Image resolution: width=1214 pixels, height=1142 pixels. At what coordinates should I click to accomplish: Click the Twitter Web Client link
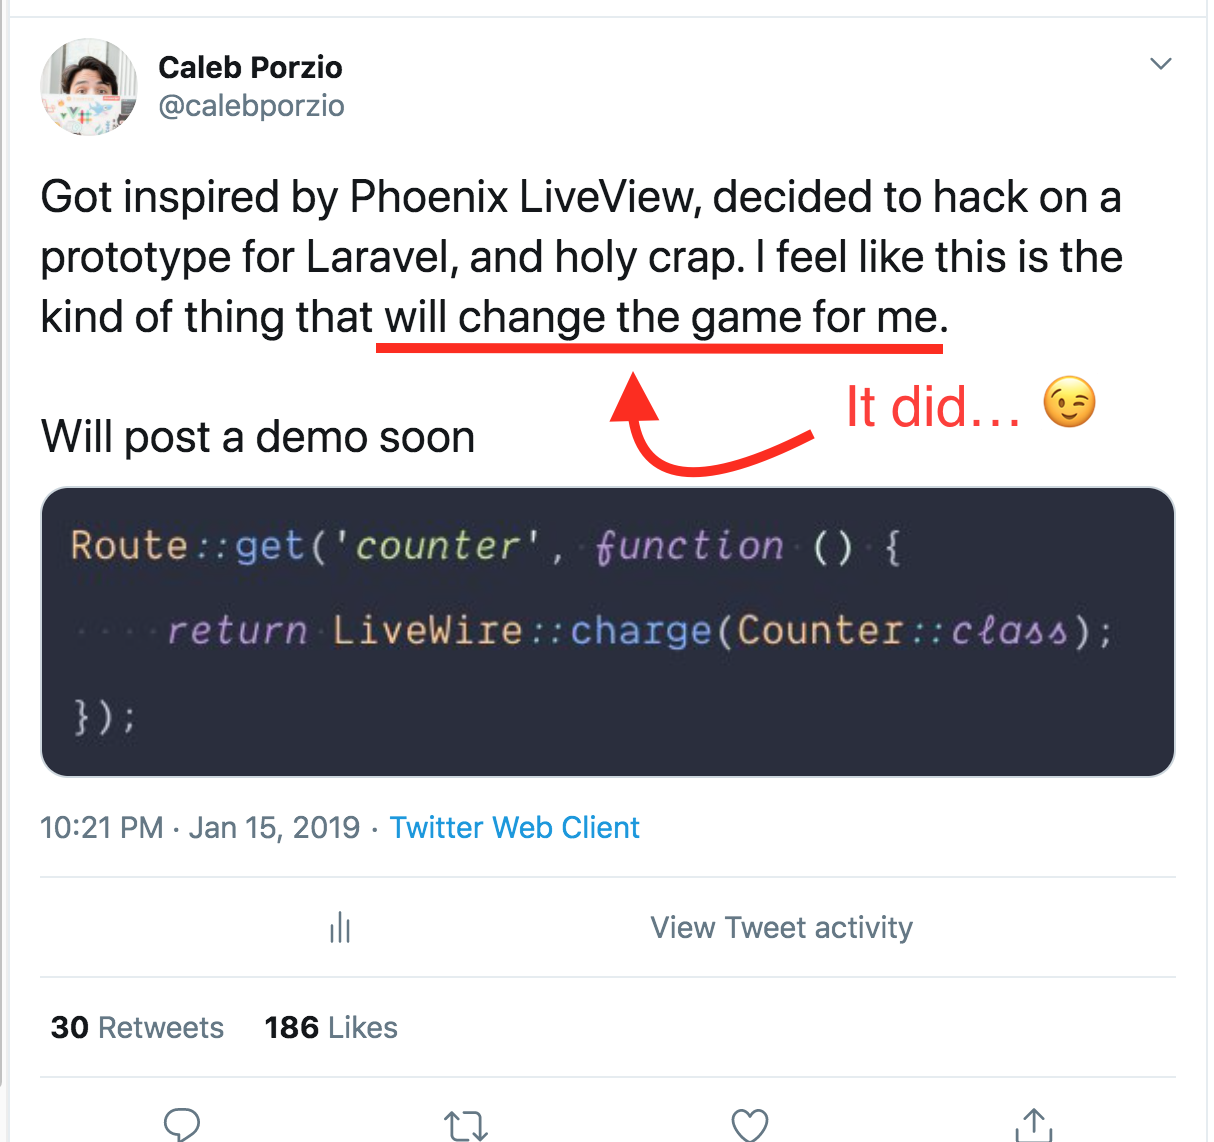[514, 827]
